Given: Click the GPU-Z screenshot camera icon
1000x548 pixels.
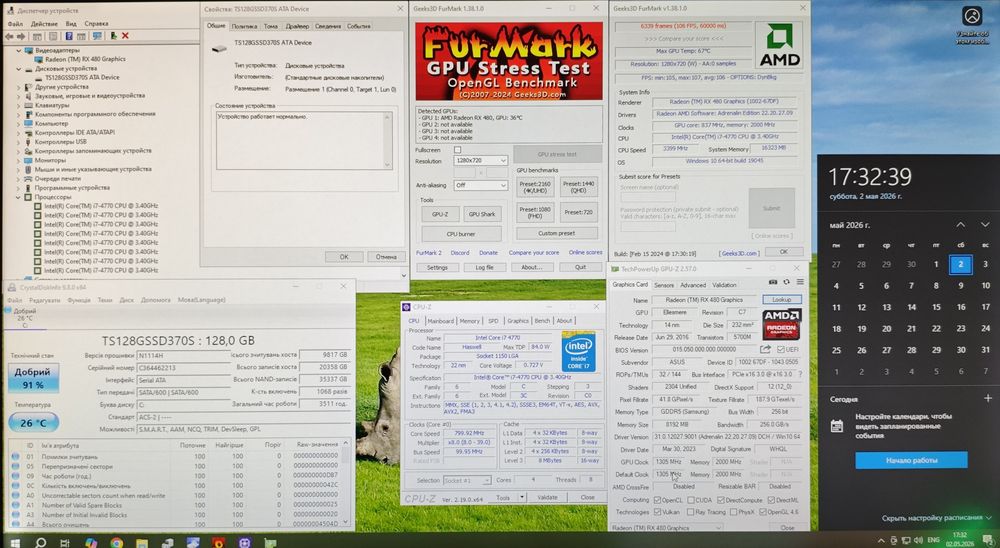Looking at the screenshot, I should 773,282.
